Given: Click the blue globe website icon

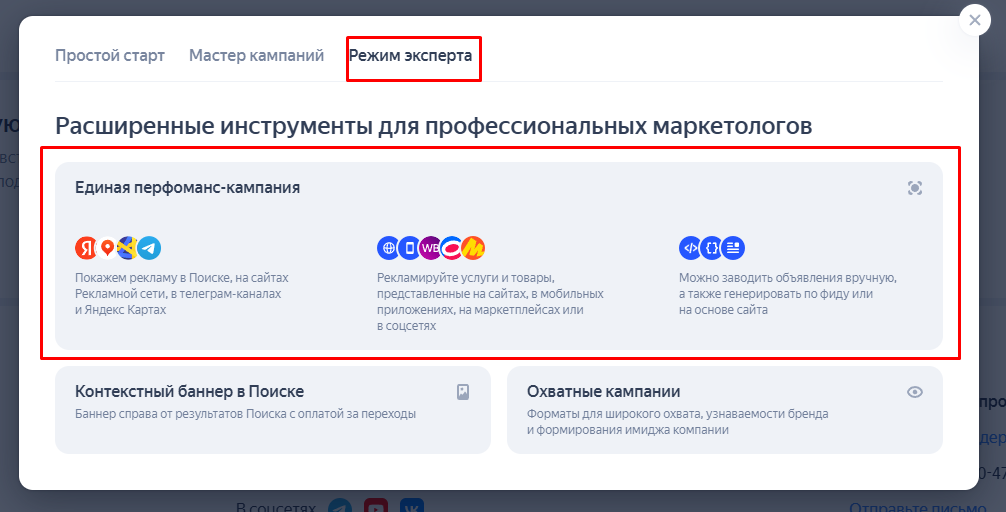Looking at the screenshot, I should click(388, 248).
